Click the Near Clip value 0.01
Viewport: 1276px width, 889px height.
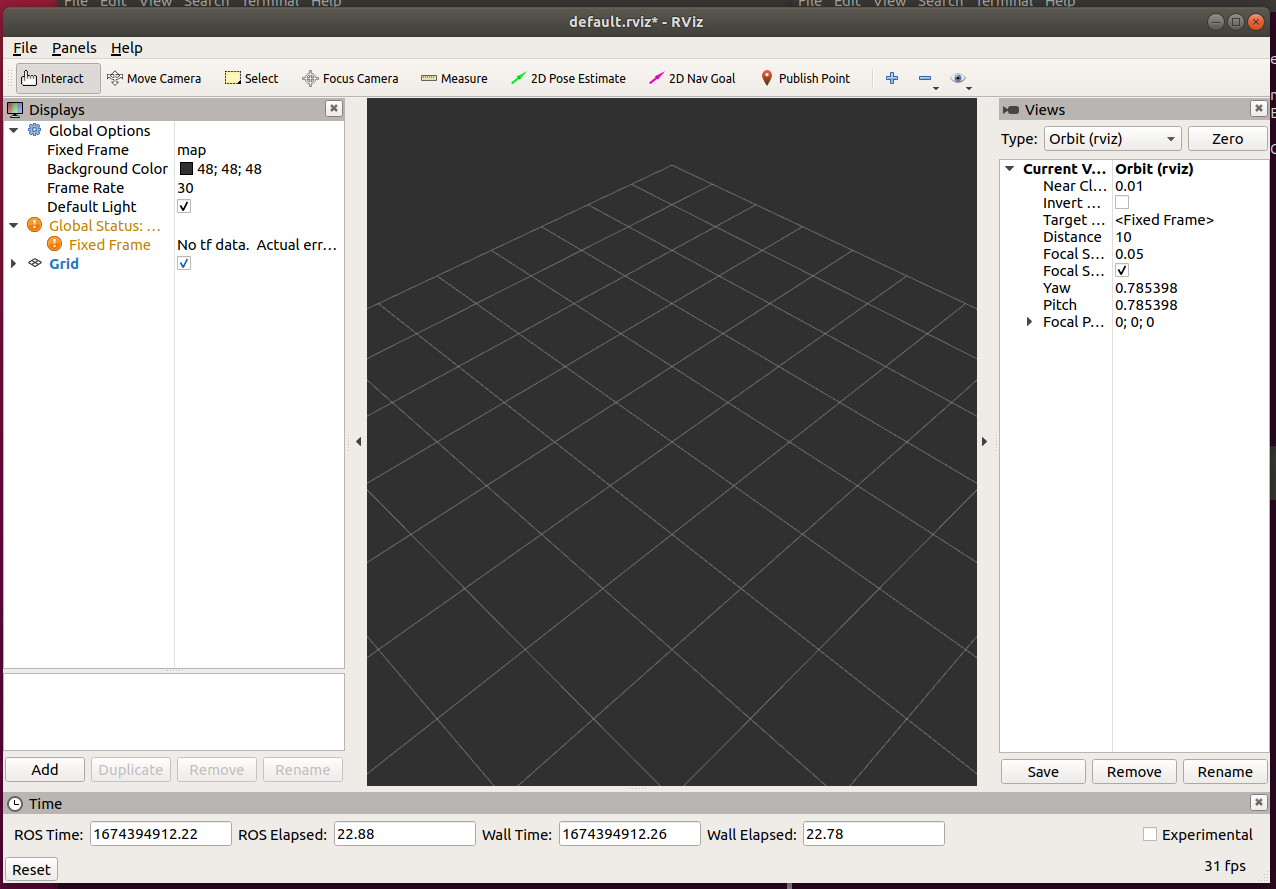point(1129,186)
